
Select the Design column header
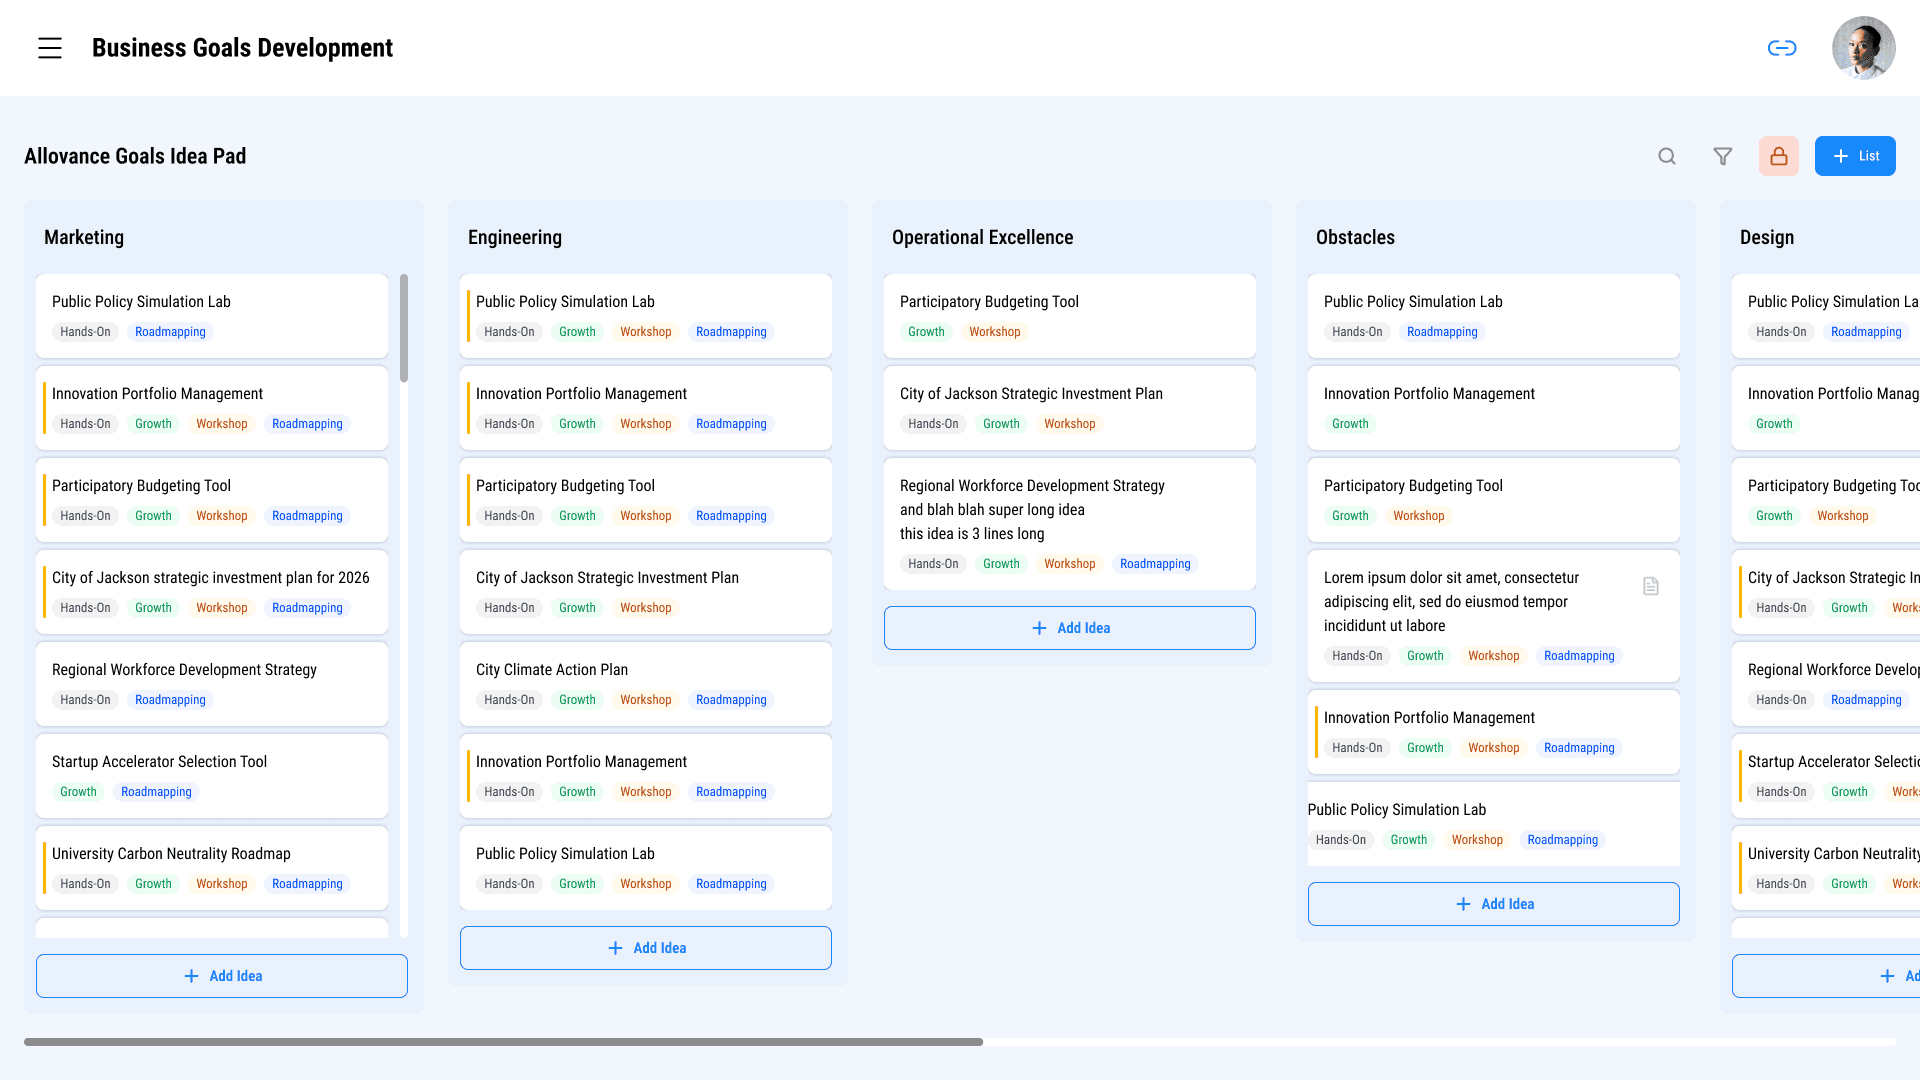pos(1766,238)
